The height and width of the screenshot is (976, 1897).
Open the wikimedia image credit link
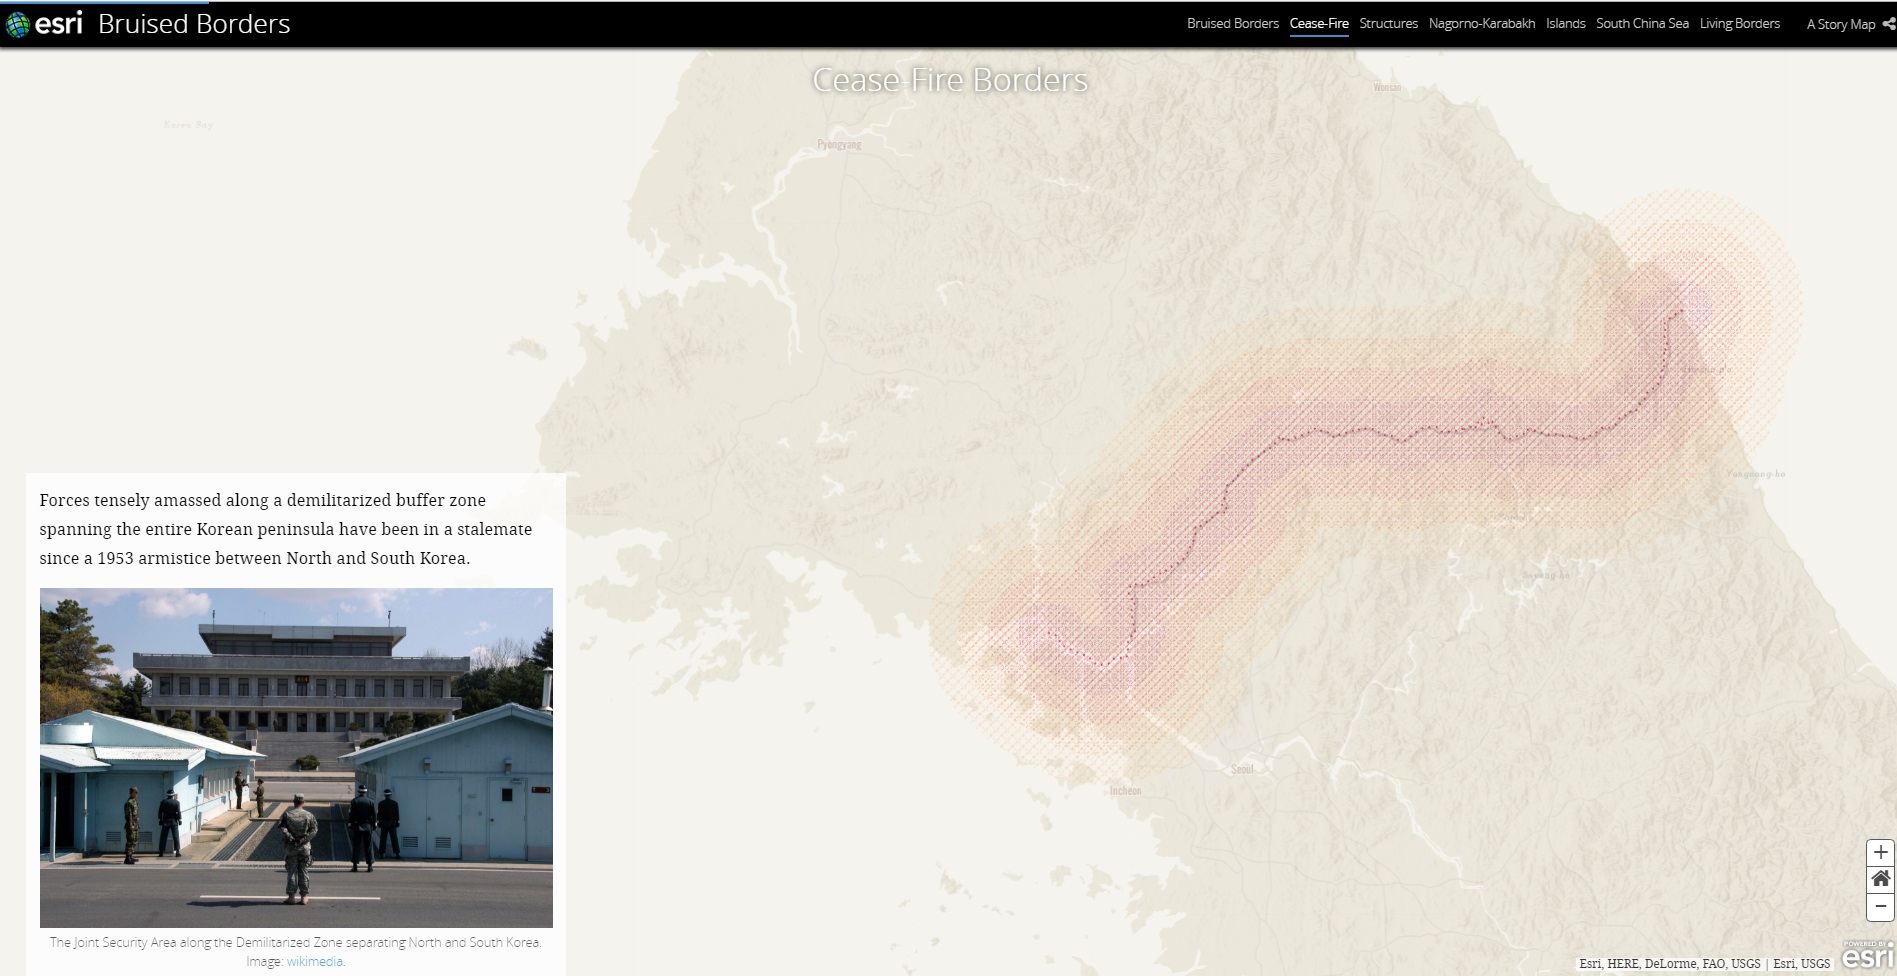(315, 961)
